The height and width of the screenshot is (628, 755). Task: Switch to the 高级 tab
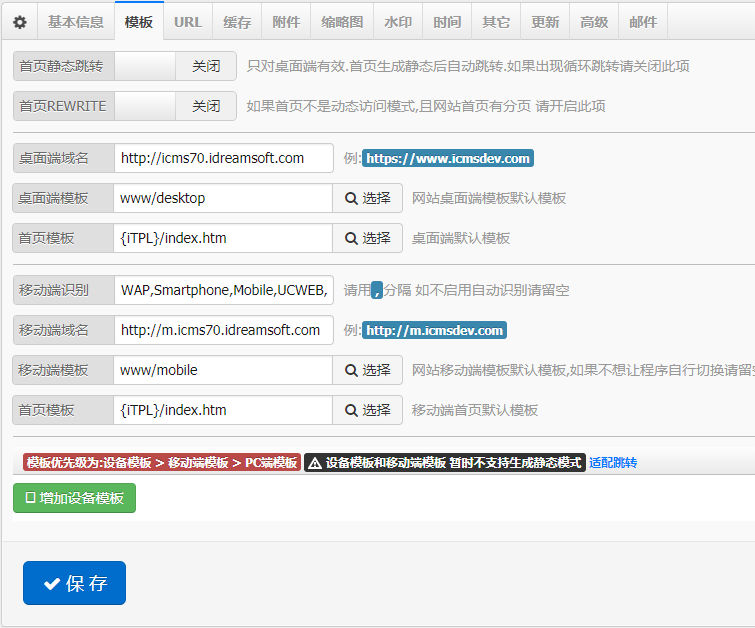point(594,21)
